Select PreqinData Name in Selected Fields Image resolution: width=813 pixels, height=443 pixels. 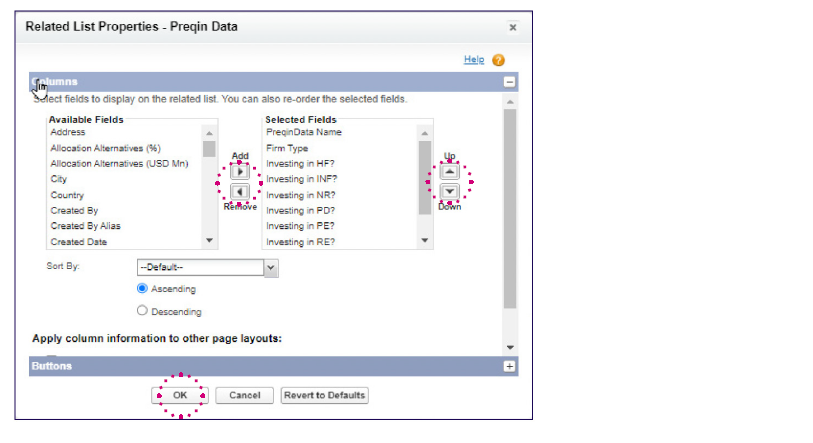pos(304,132)
